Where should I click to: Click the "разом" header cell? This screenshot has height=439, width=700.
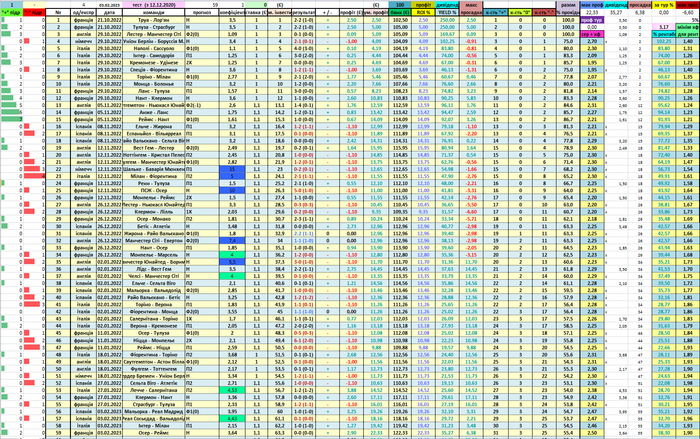568,5
